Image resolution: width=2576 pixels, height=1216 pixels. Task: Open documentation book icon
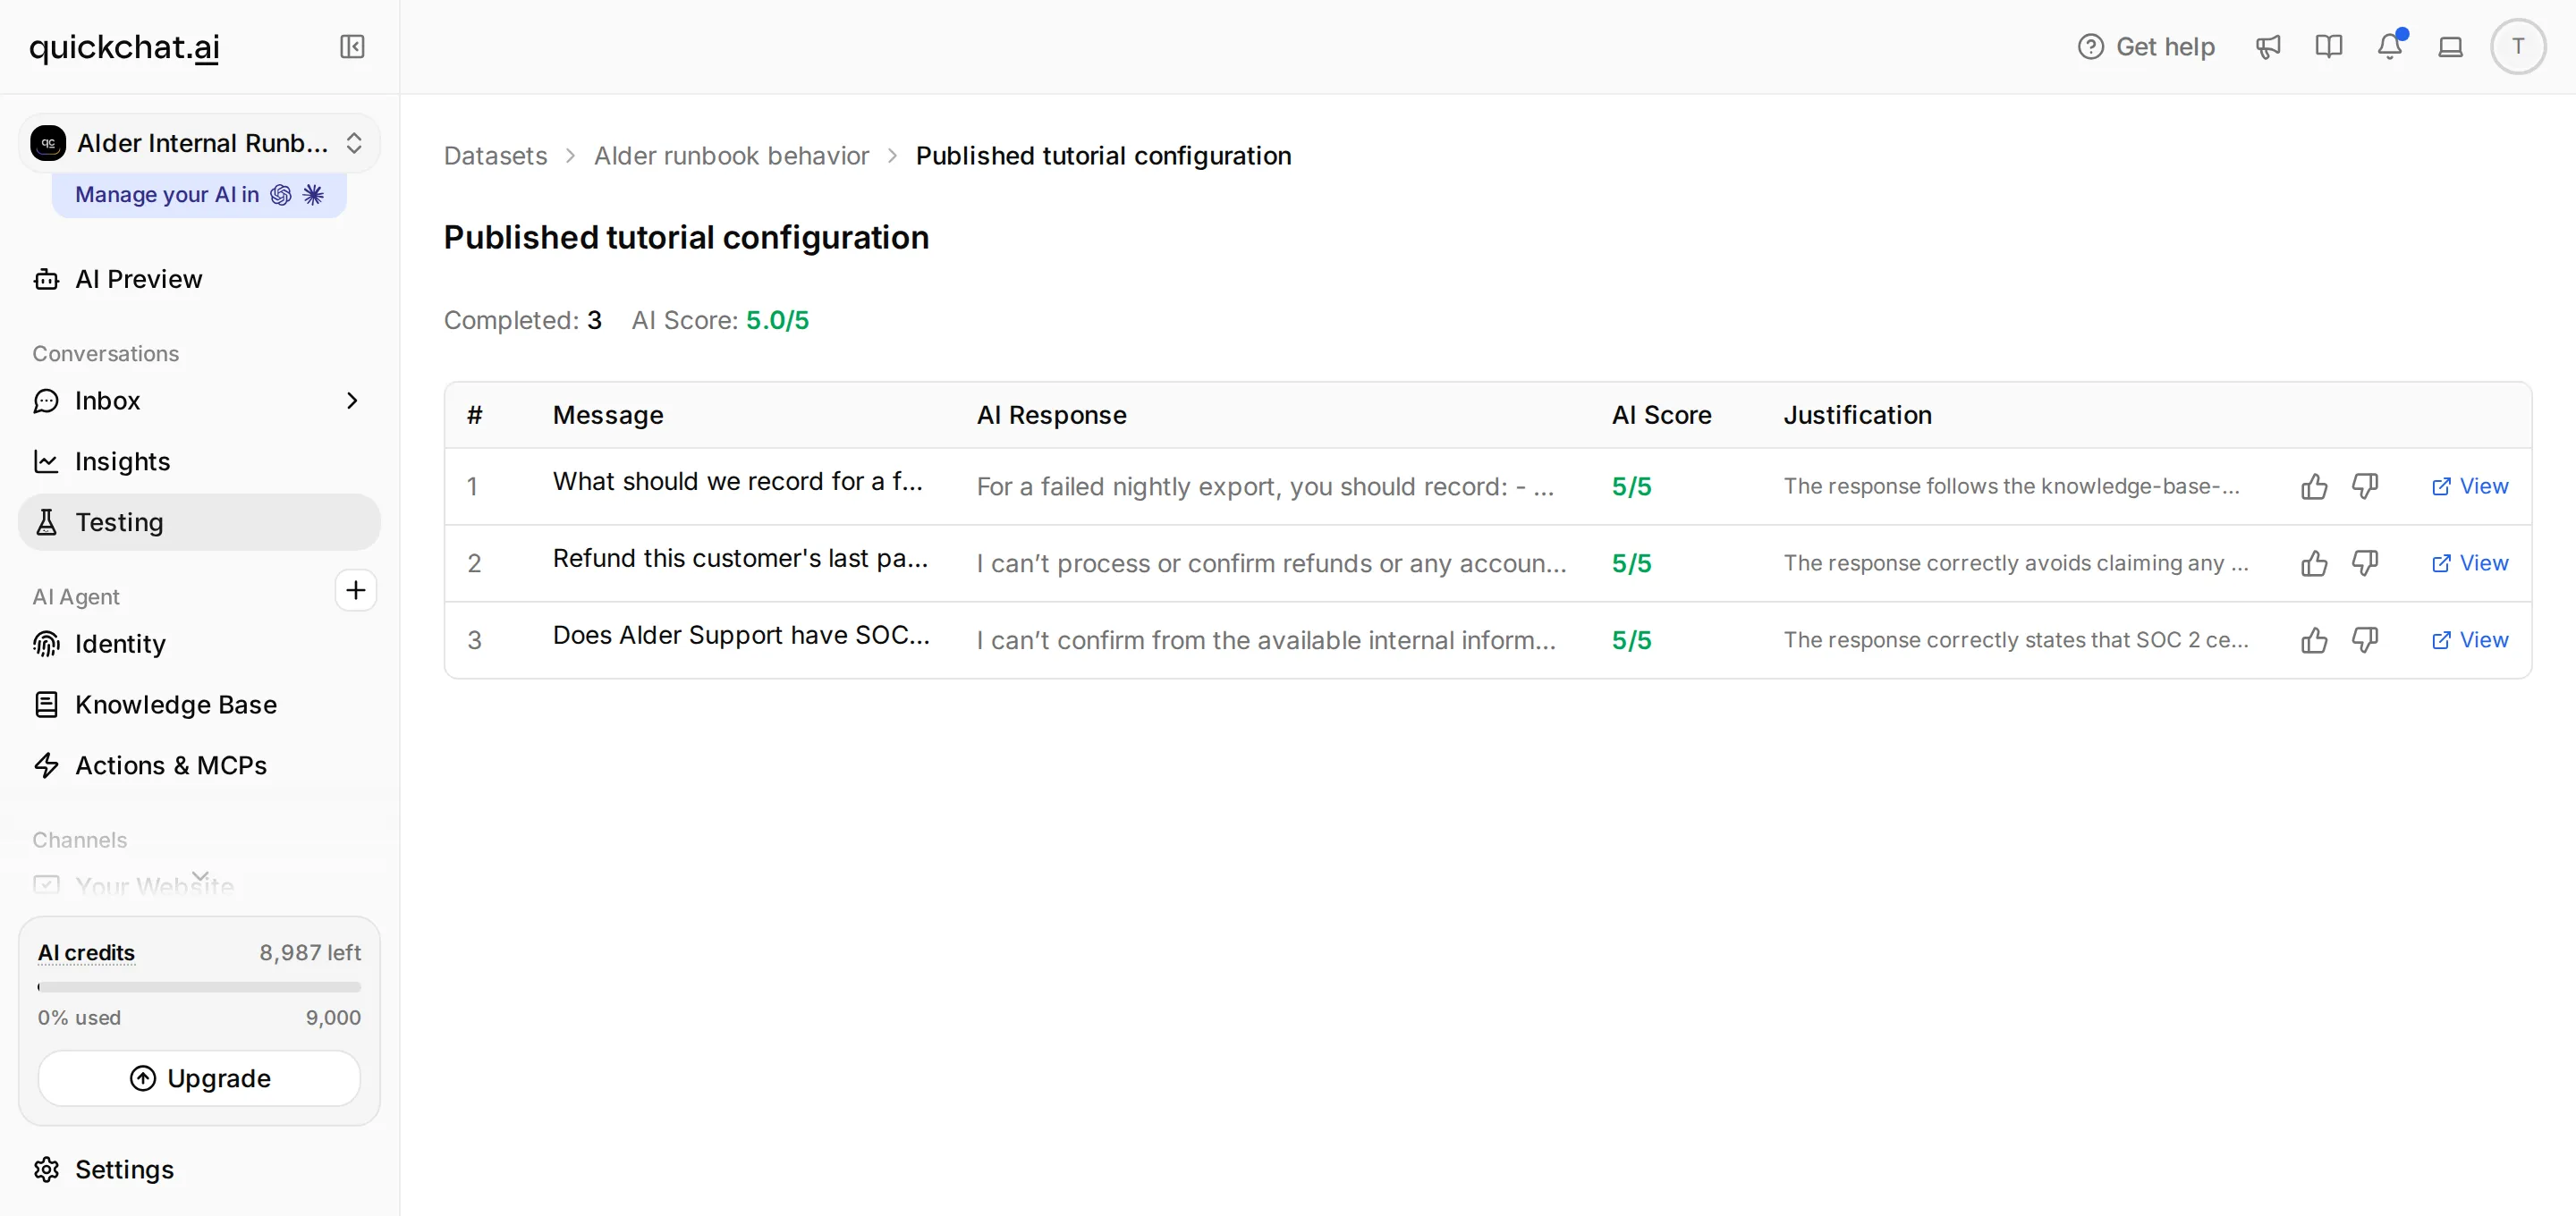tap(2328, 47)
